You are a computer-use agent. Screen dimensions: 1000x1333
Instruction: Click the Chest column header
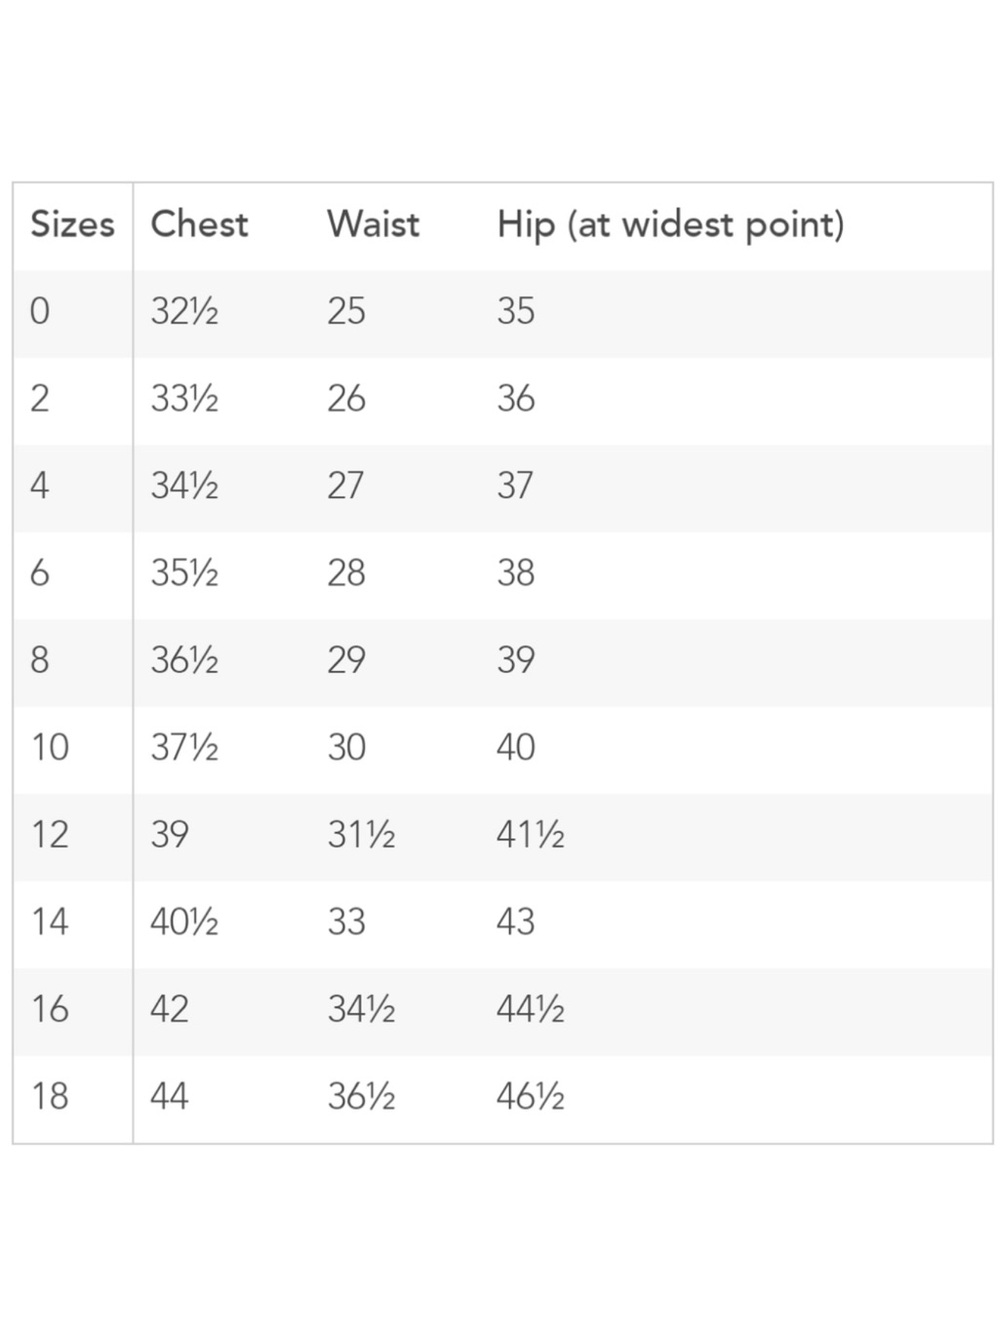(199, 224)
